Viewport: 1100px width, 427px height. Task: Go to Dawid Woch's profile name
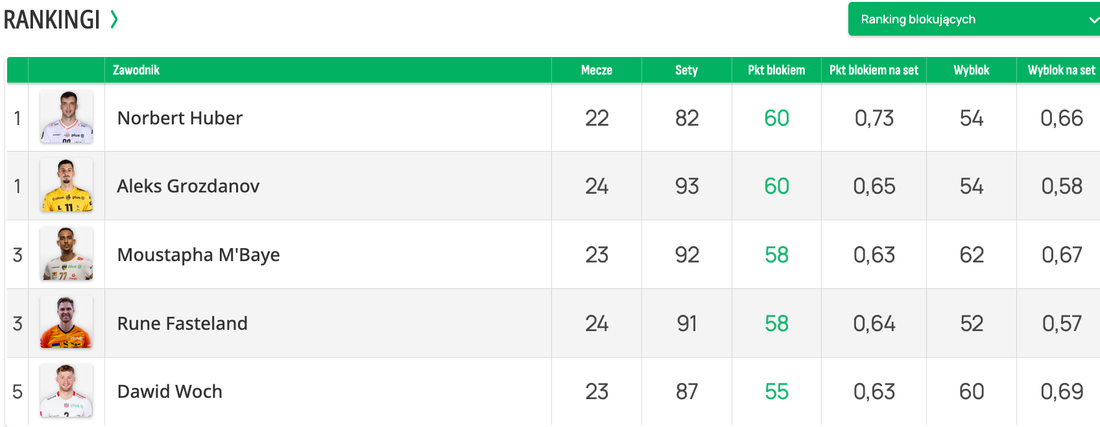click(170, 391)
